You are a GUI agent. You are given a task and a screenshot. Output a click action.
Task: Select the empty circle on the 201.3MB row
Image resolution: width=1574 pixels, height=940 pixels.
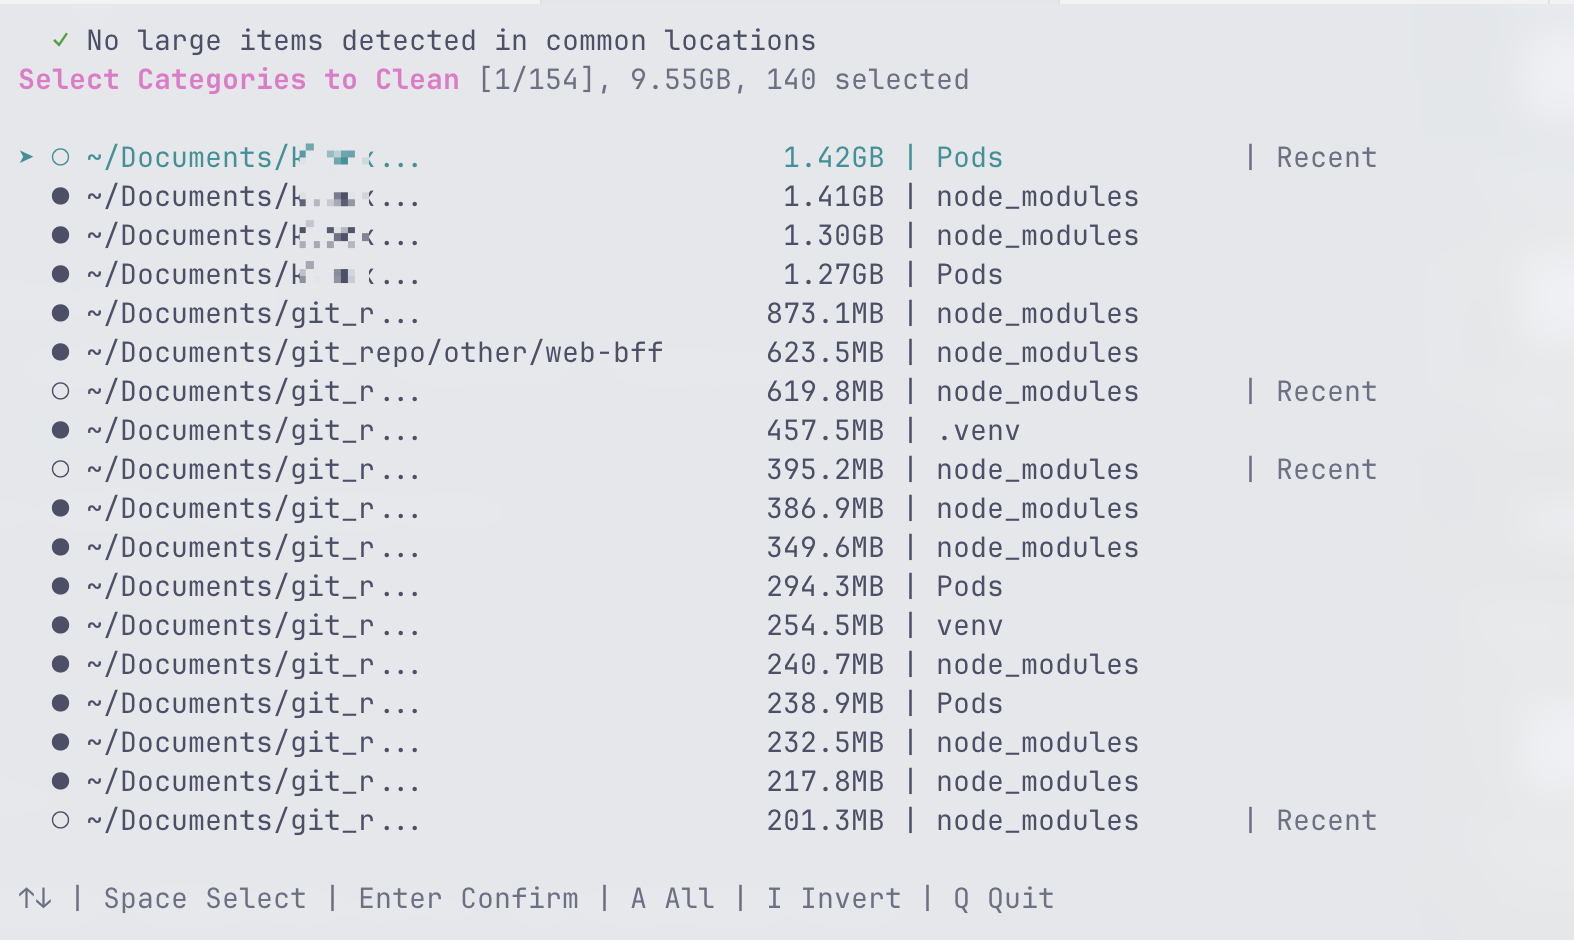pos(61,820)
